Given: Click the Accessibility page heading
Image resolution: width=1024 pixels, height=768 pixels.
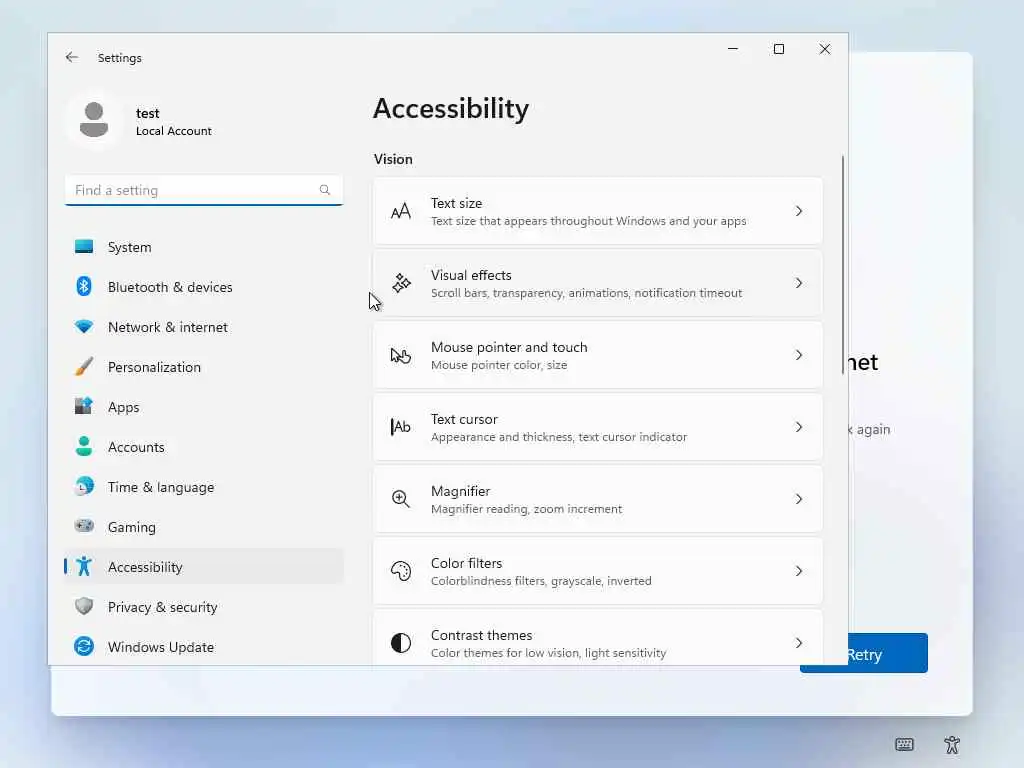Looking at the screenshot, I should tap(451, 108).
